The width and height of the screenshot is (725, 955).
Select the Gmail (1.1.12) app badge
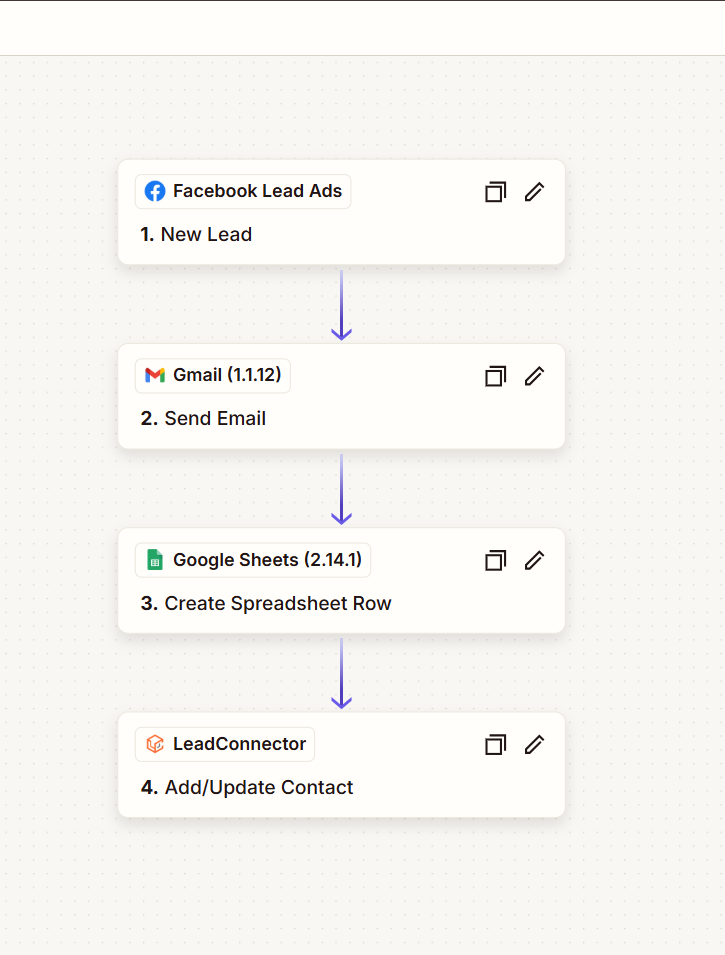213,375
